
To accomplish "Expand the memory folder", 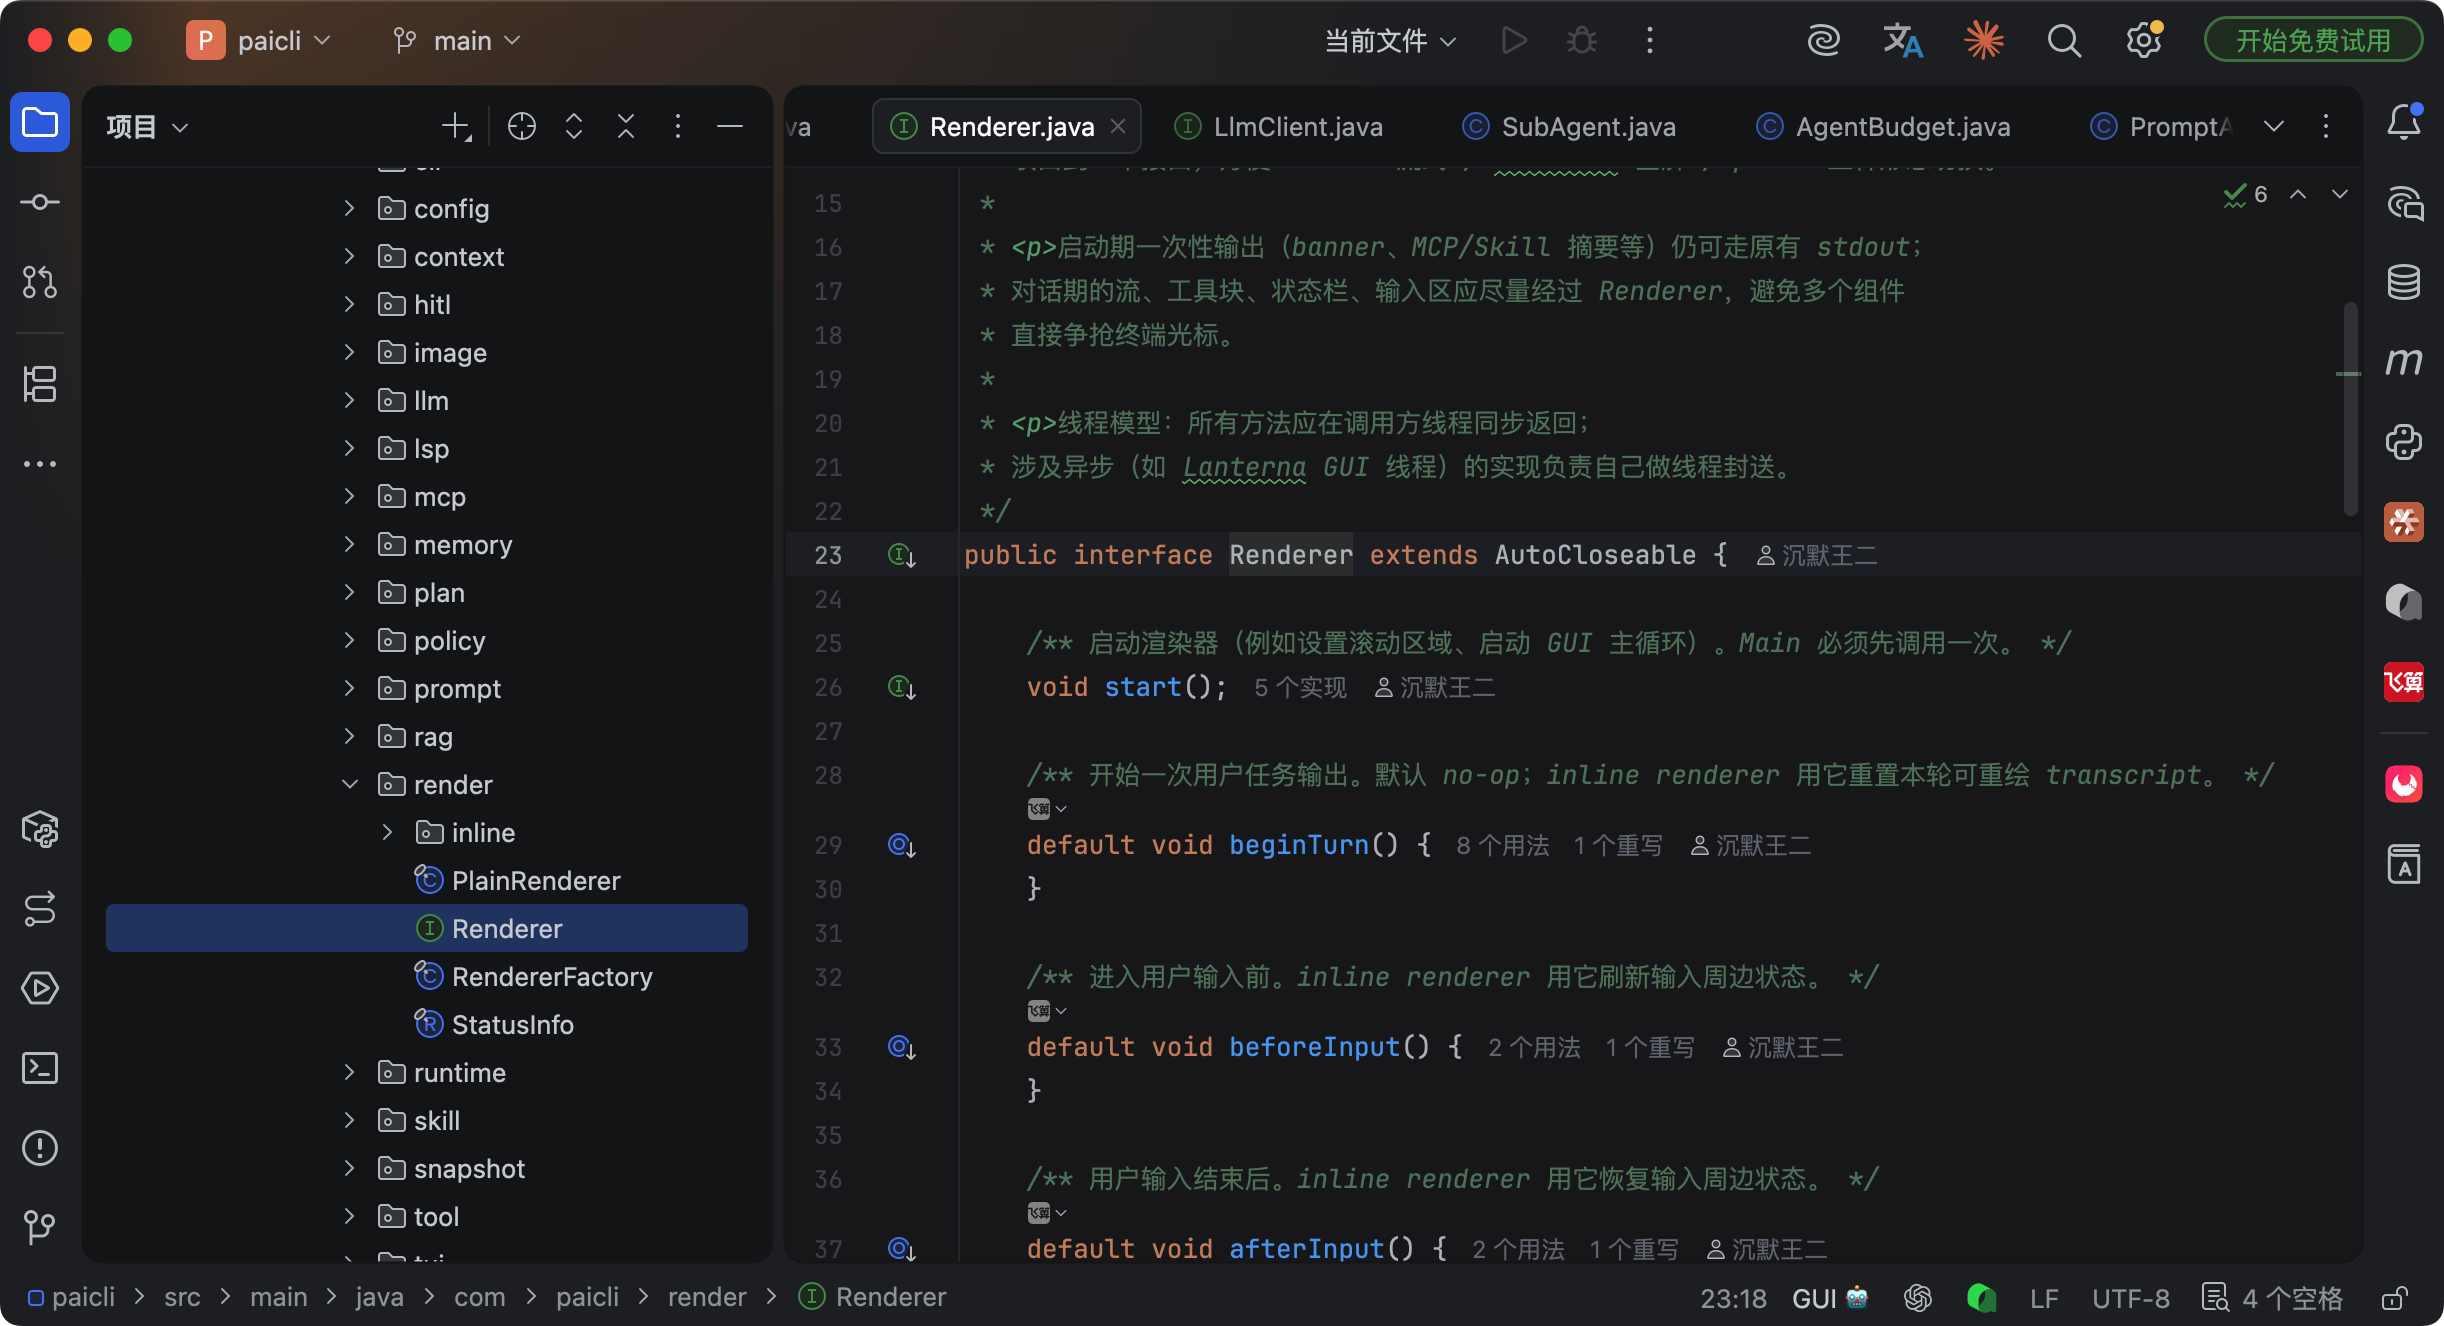I will (x=349, y=544).
